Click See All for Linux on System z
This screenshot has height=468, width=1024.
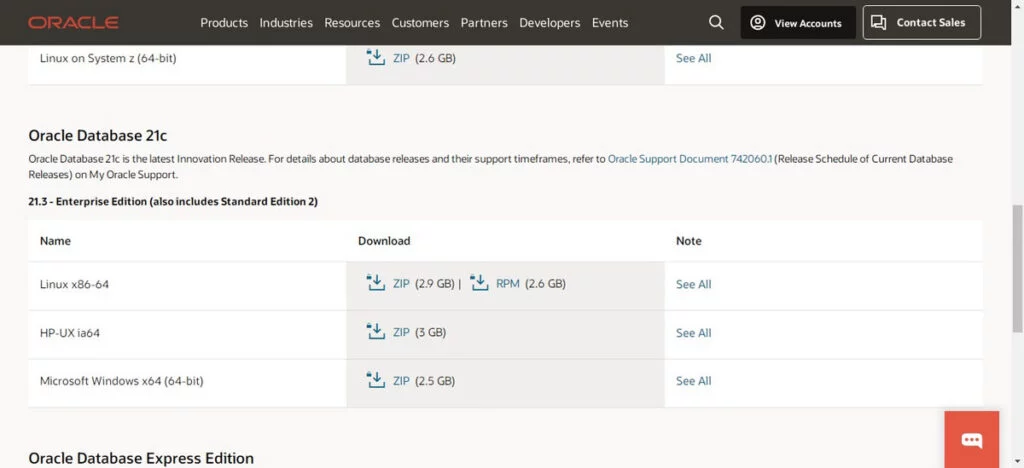coord(694,58)
